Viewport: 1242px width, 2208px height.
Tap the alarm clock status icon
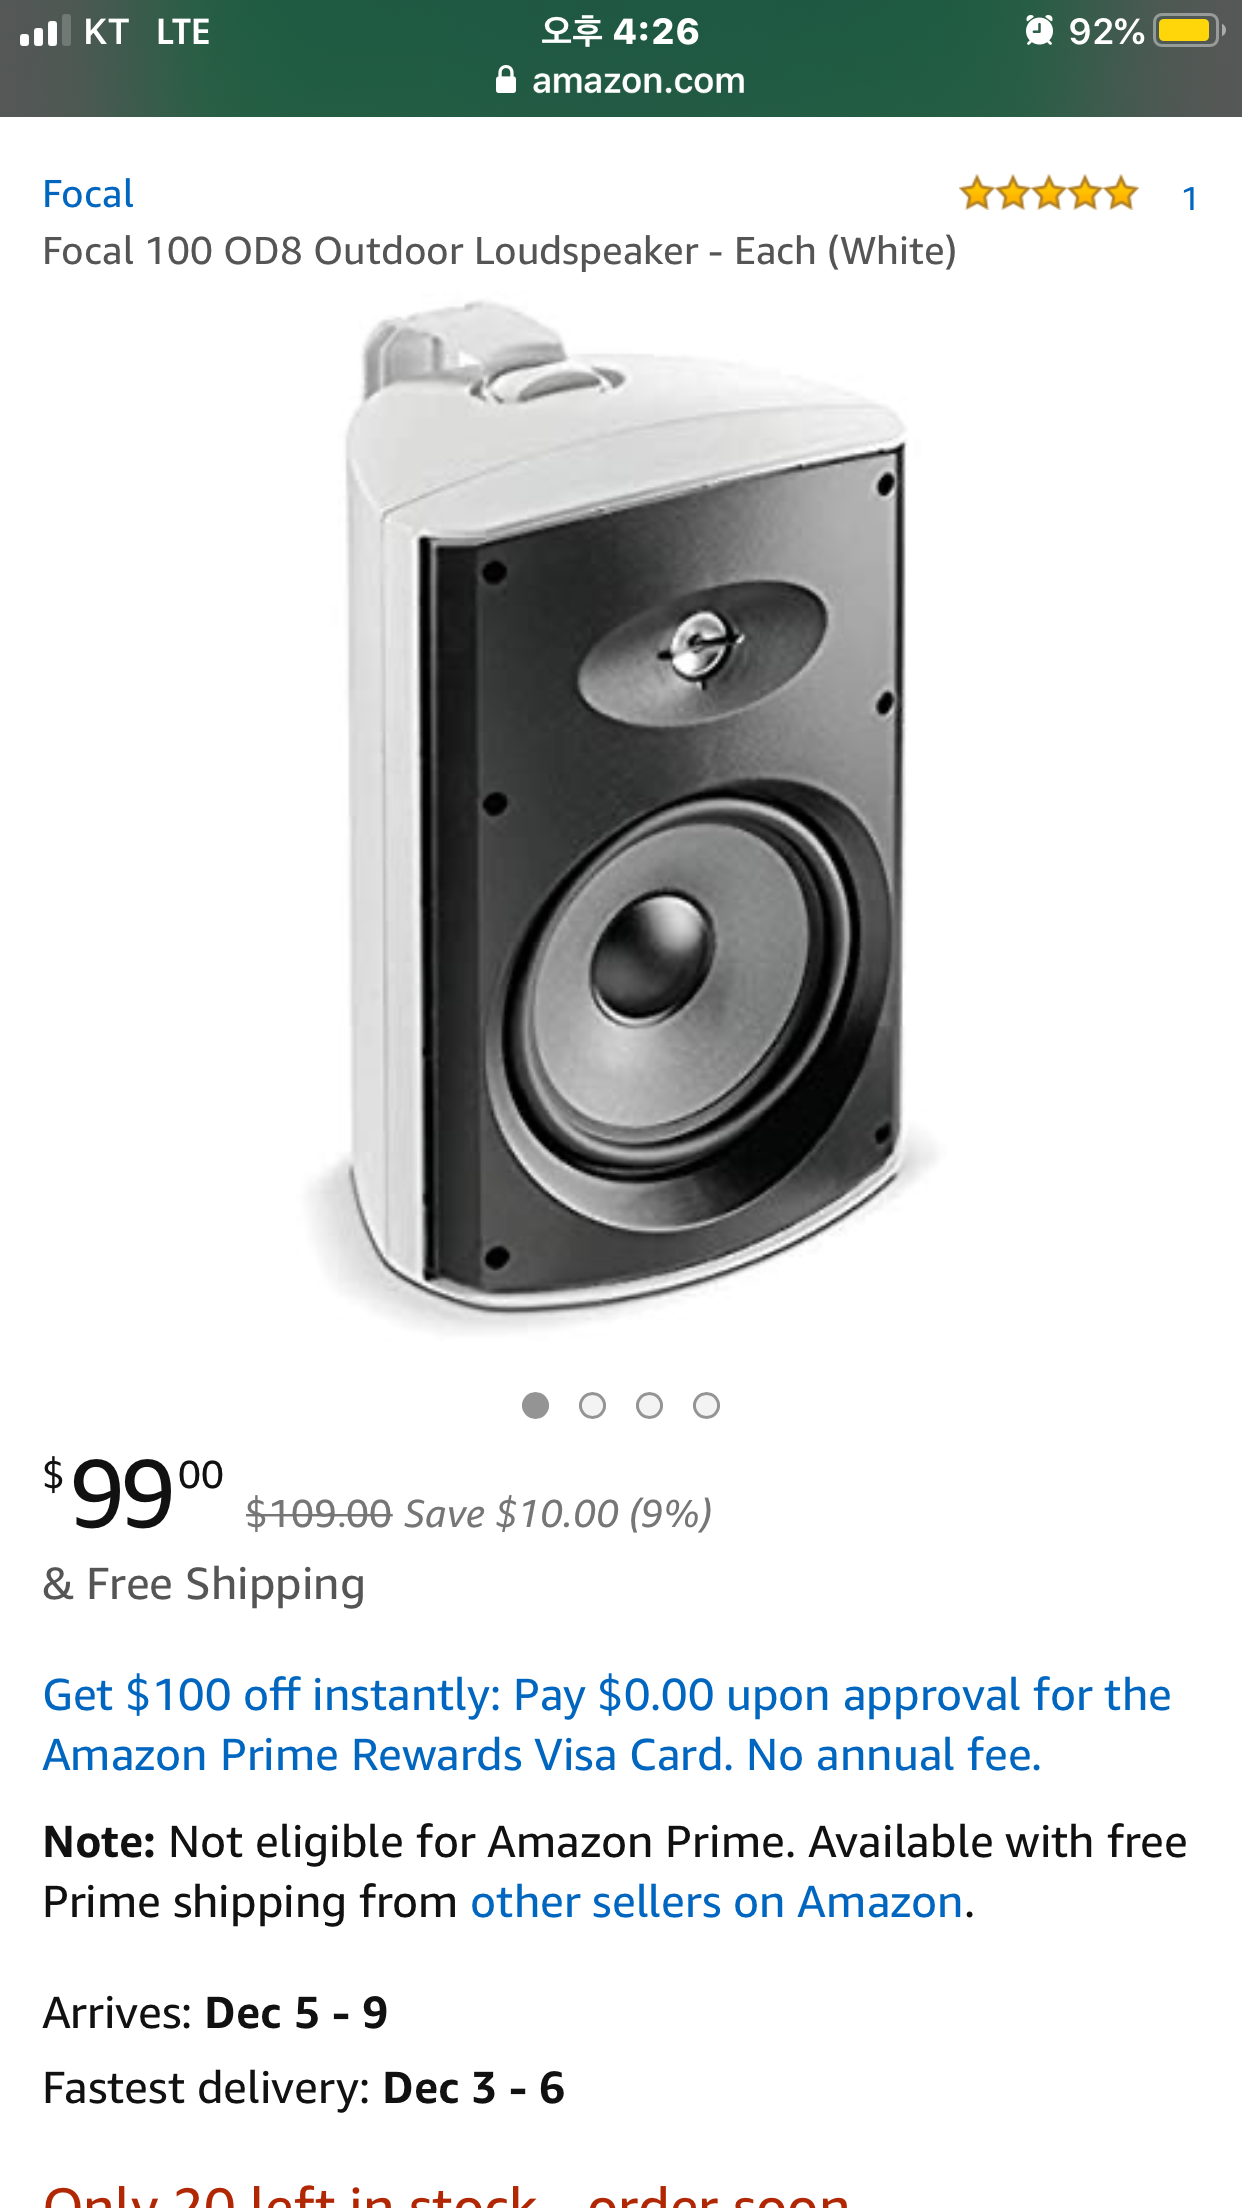tap(1039, 31)
